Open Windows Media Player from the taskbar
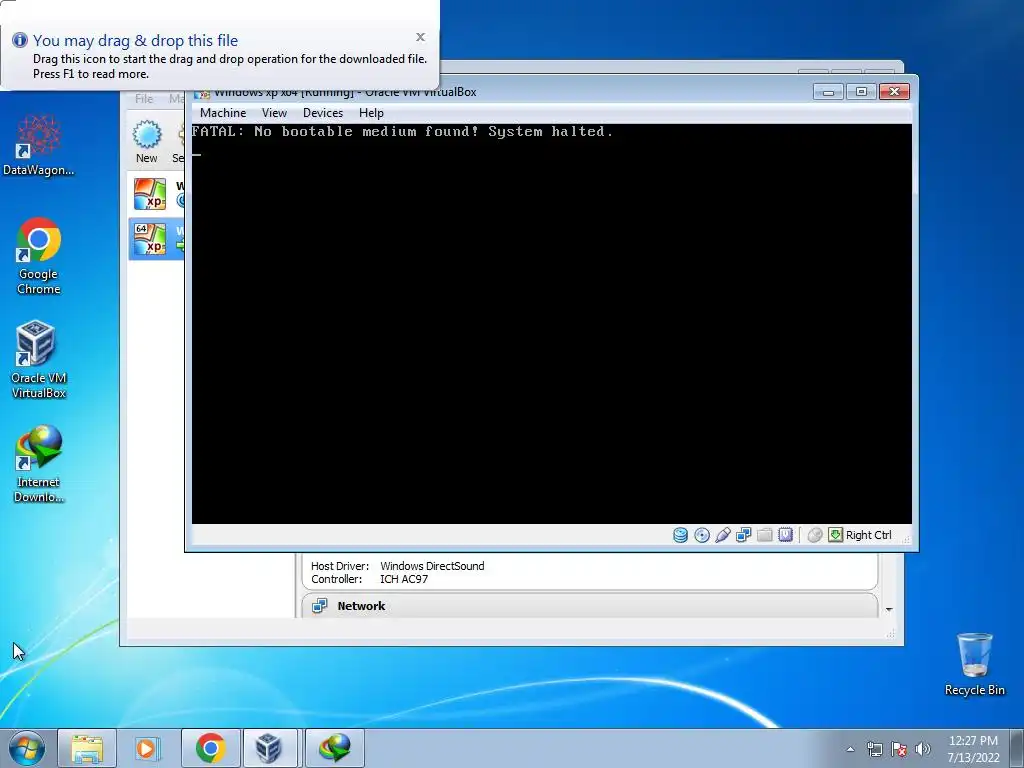The width and height of the screenshot is (1024, 768). click(x=148, y=748)
